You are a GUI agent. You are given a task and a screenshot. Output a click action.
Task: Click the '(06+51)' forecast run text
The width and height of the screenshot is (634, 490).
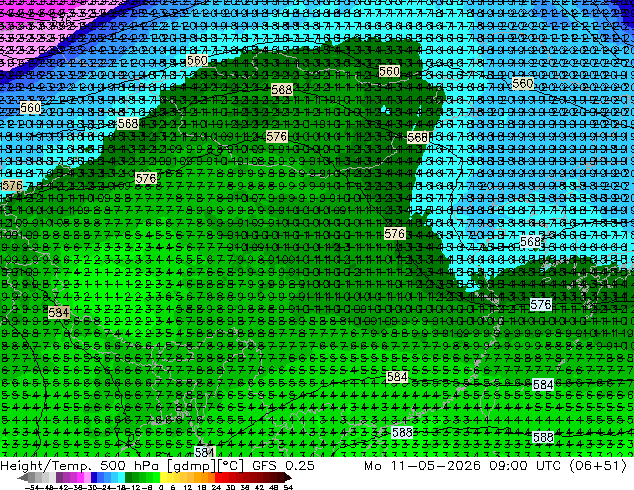(x=598, y=466)
